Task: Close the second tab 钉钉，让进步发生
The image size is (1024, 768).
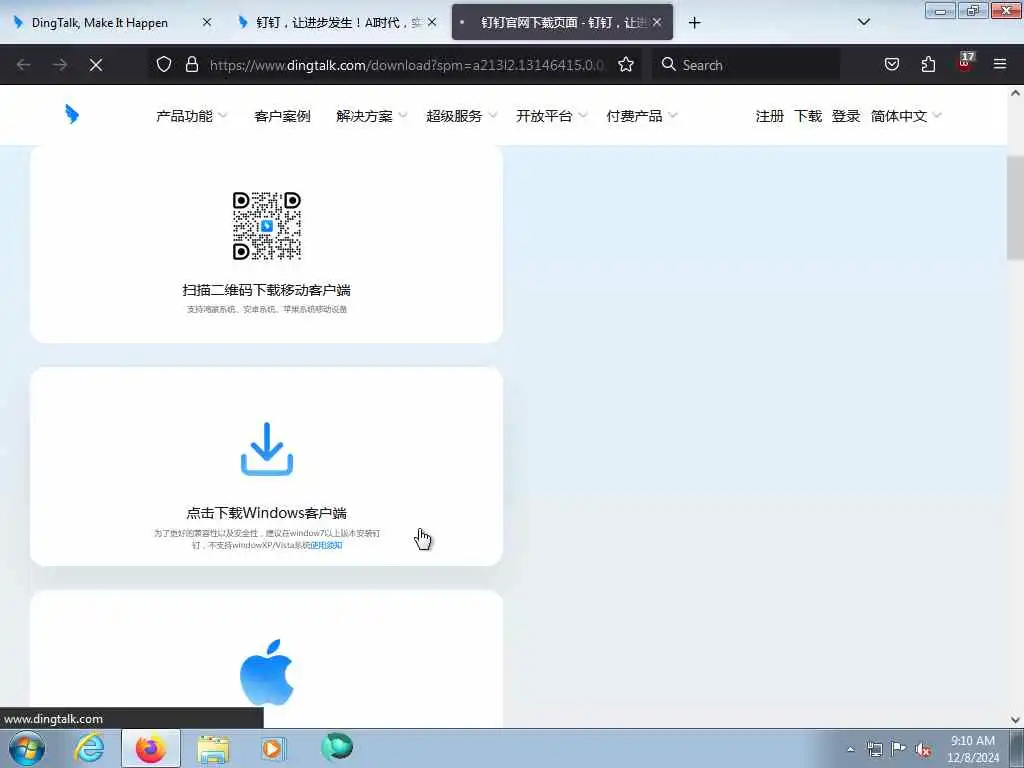Action: pos(432,22)
